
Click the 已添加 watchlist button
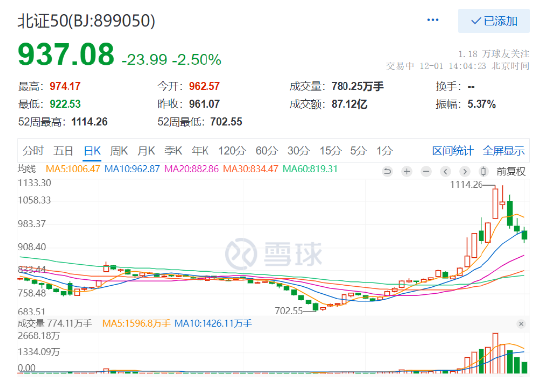coord(494,21)
